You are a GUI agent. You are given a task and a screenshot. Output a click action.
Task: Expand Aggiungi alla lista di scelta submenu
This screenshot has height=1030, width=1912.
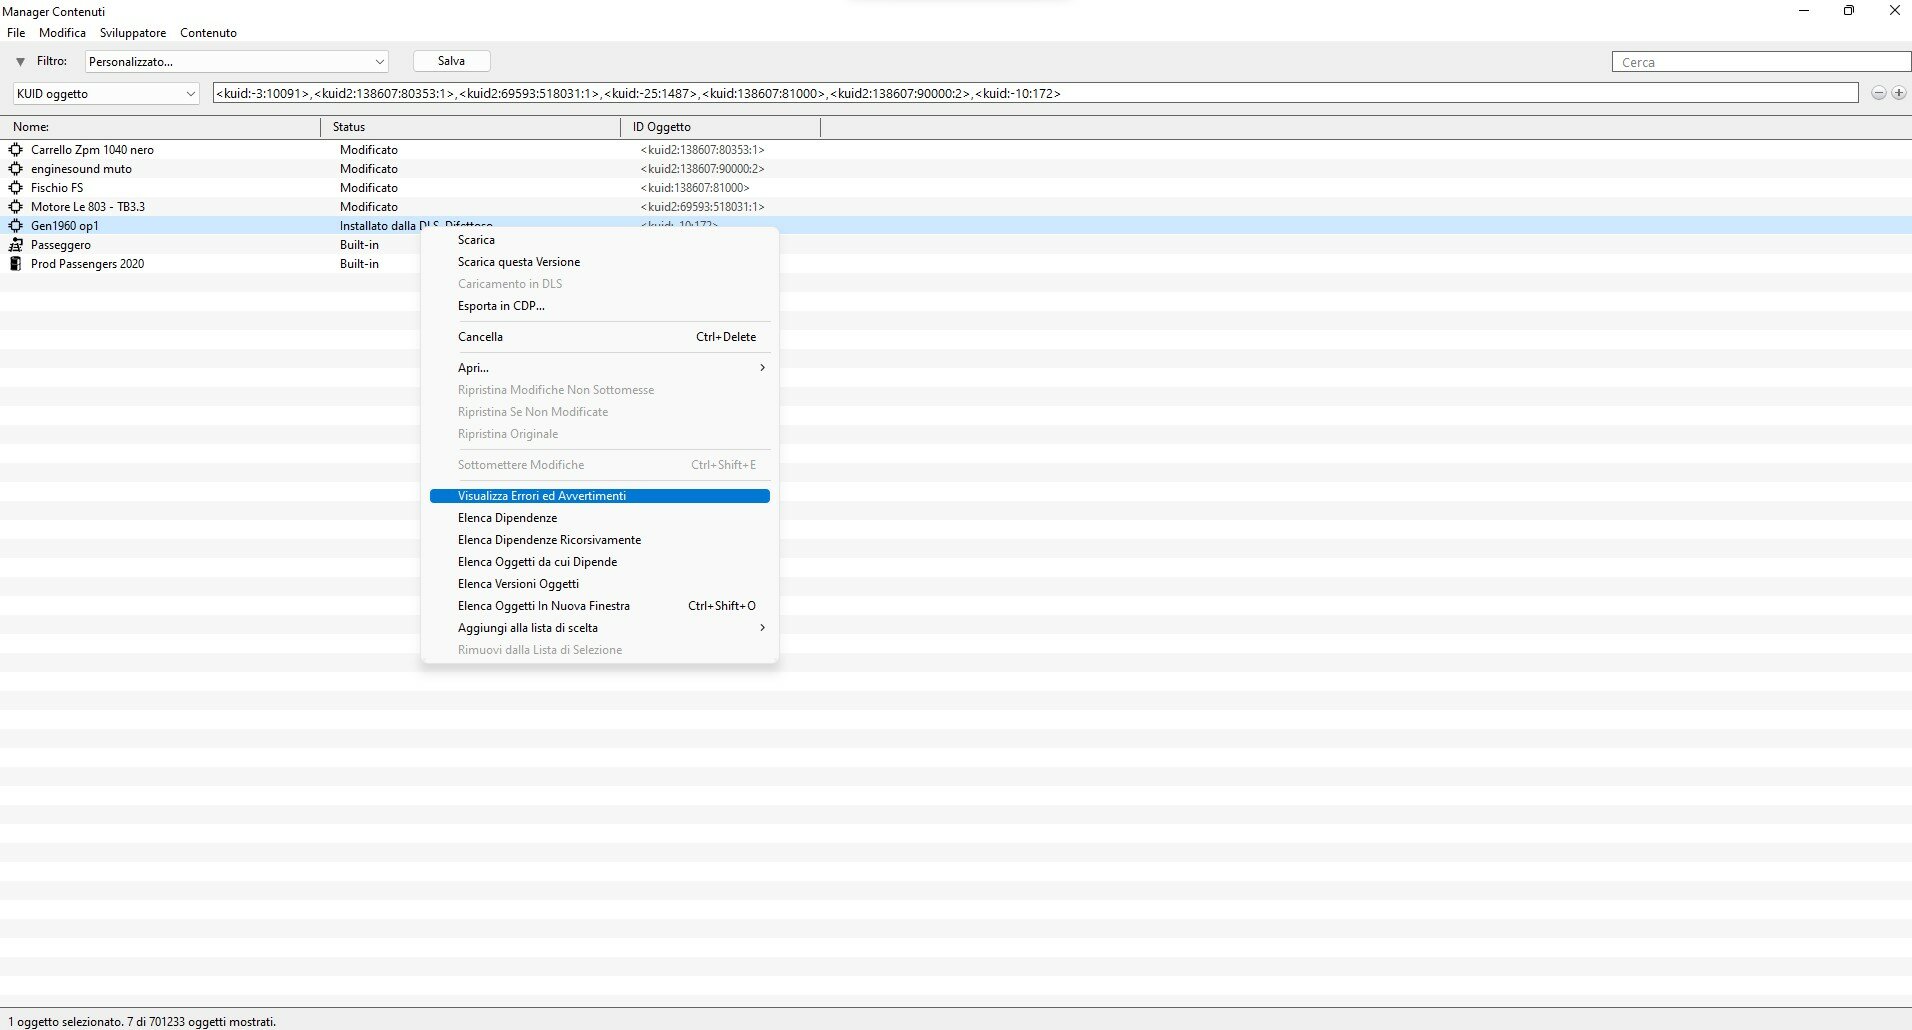(x=600, y=628)
